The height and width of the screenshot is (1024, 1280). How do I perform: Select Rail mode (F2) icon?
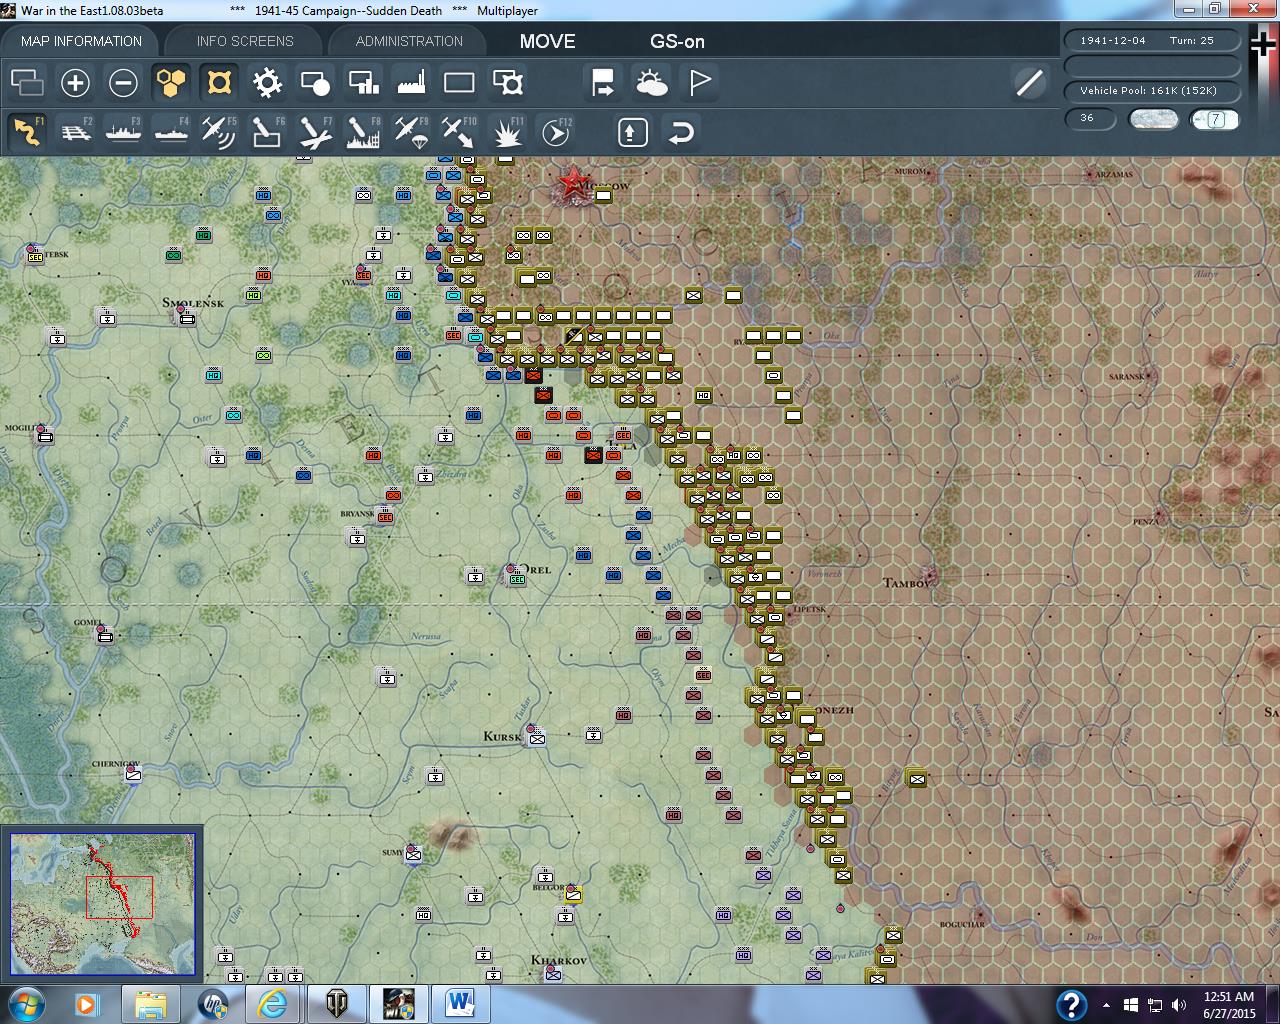point(75,132)
